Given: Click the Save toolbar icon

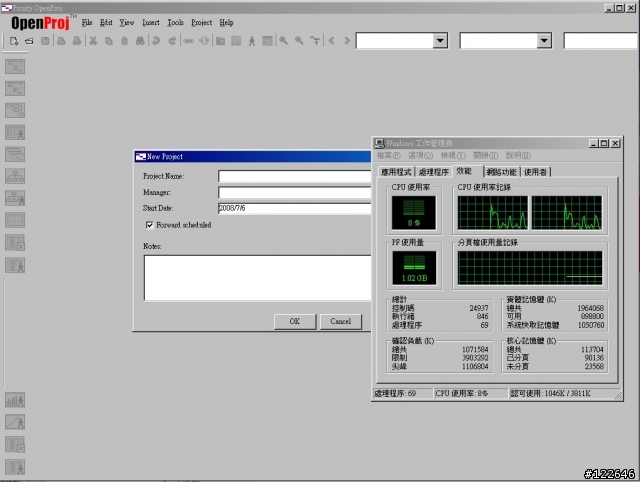Looking at the screenshot, I should point(45,41).
